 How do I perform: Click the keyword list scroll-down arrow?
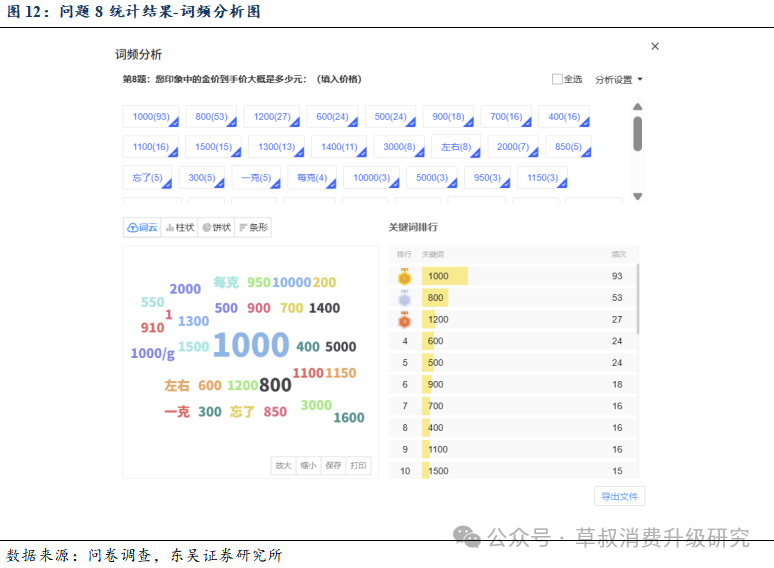638,196
